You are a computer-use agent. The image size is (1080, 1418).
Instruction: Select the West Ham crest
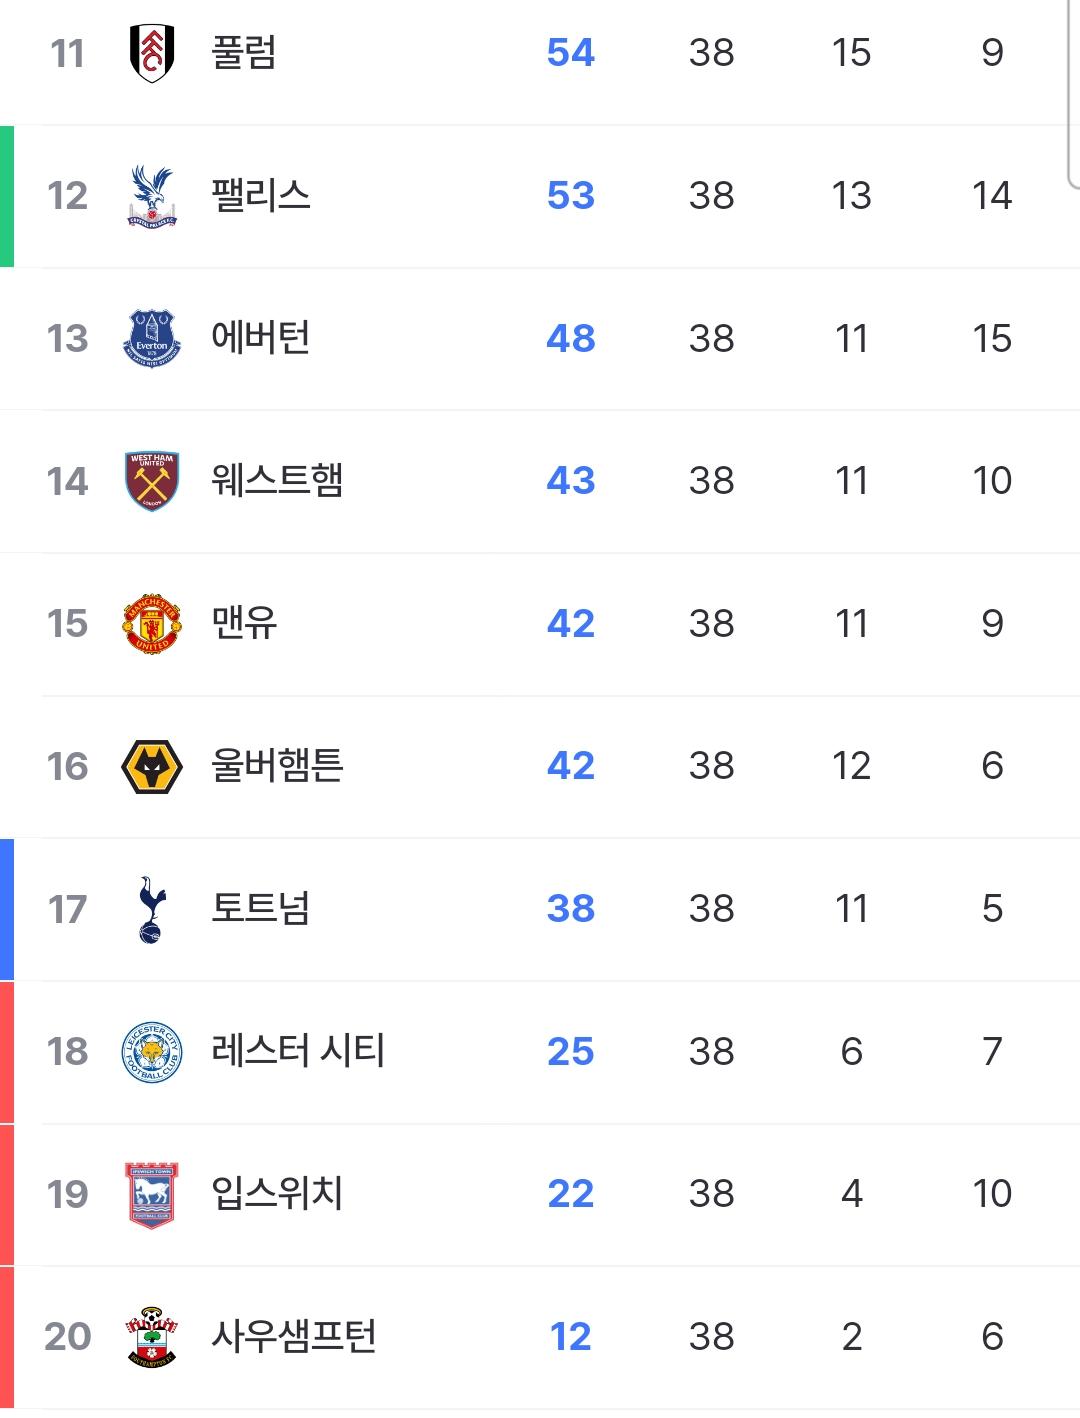152,481
